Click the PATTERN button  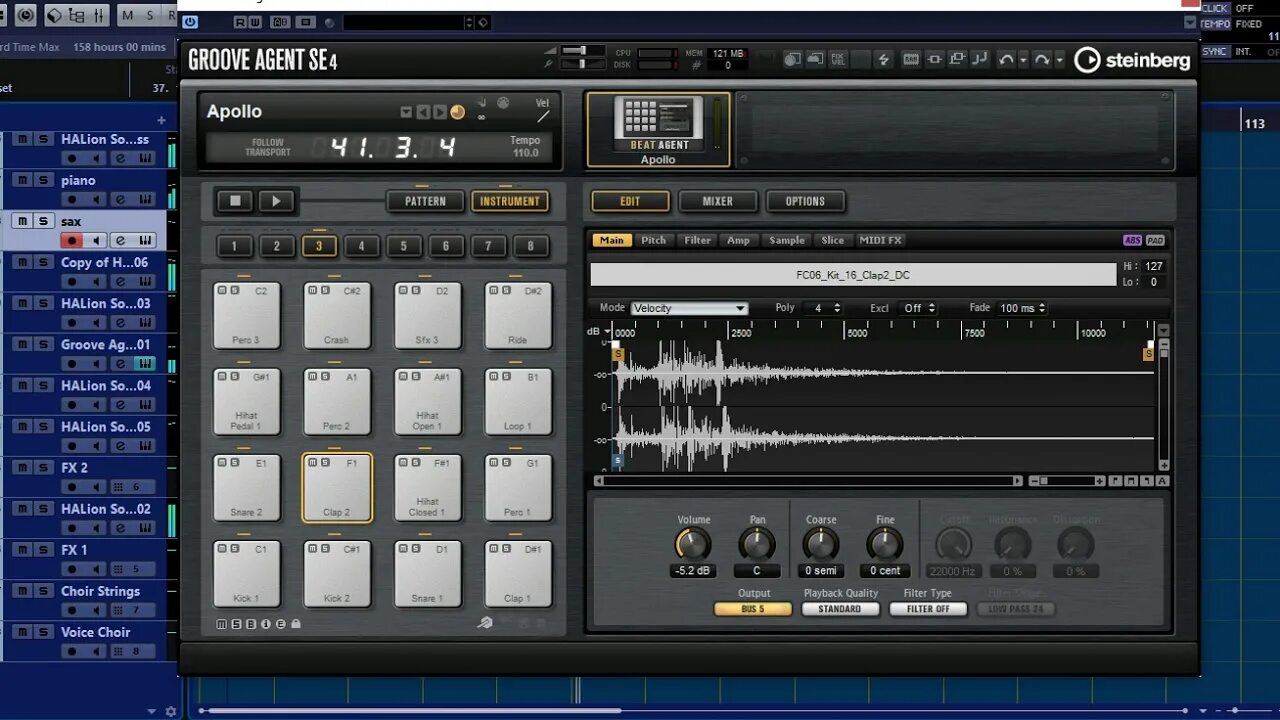(x=425, y=201)
